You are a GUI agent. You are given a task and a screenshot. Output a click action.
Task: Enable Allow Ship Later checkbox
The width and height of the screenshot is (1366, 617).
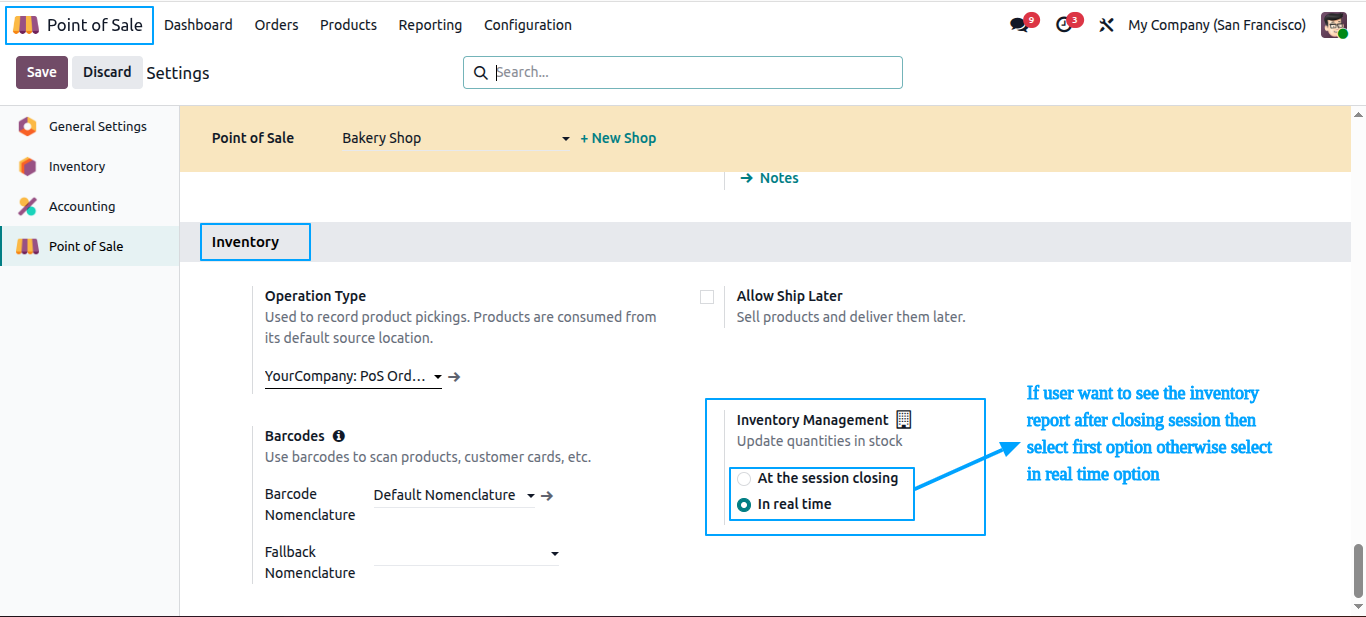click(x=707, y=297)
